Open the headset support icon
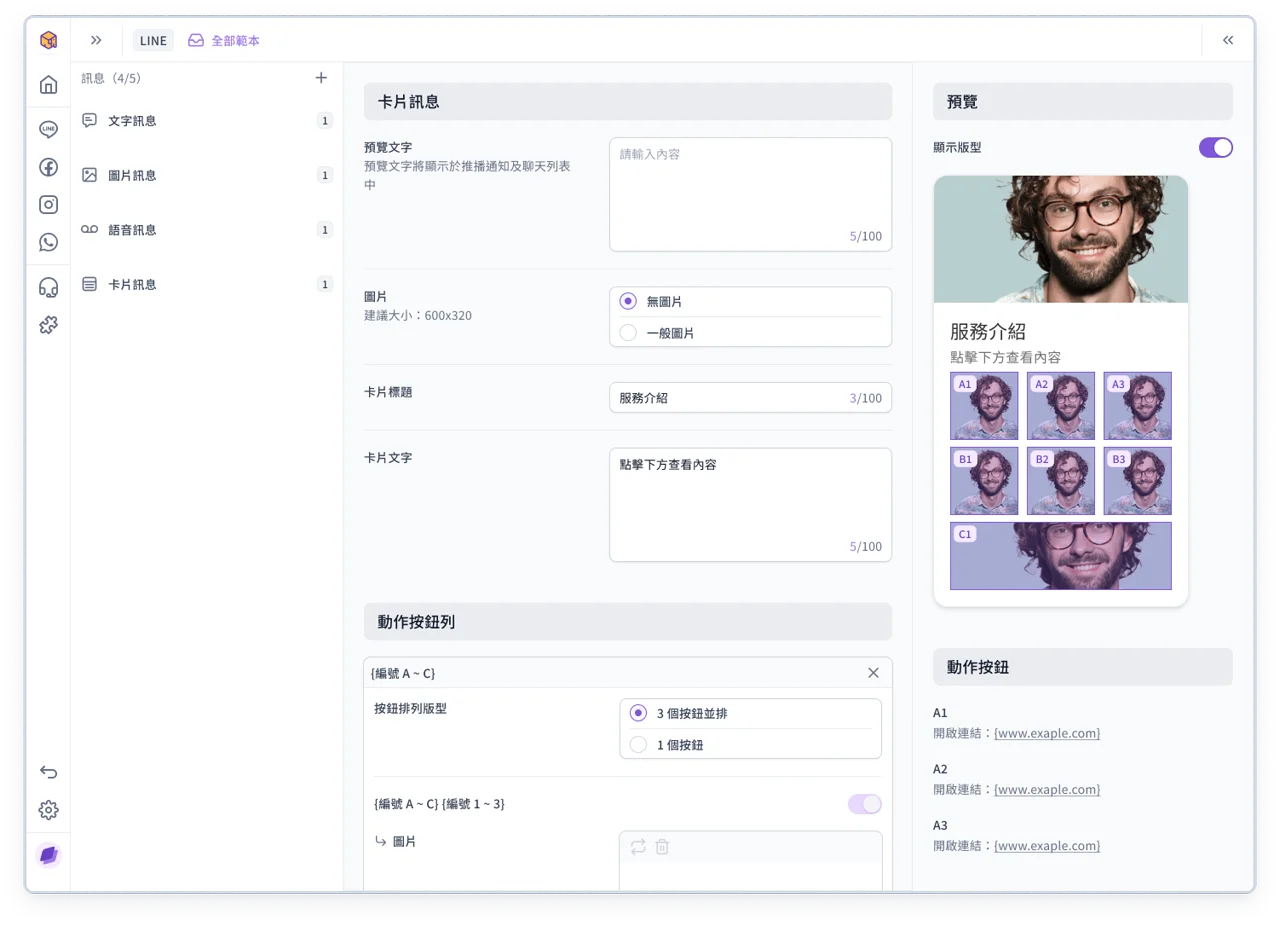Image resolution: width=1280 pixels, height=926 pixels. pos(48,287)
